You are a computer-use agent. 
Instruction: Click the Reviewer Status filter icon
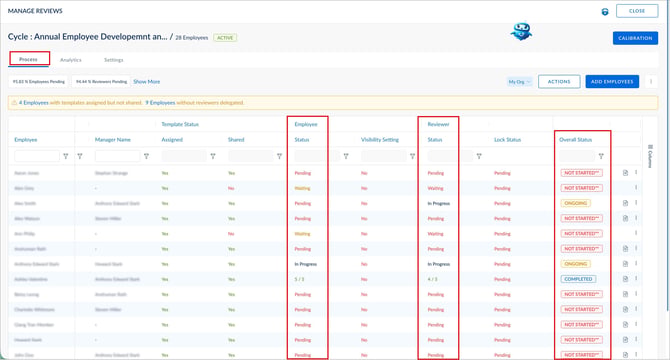coord(479,156)
